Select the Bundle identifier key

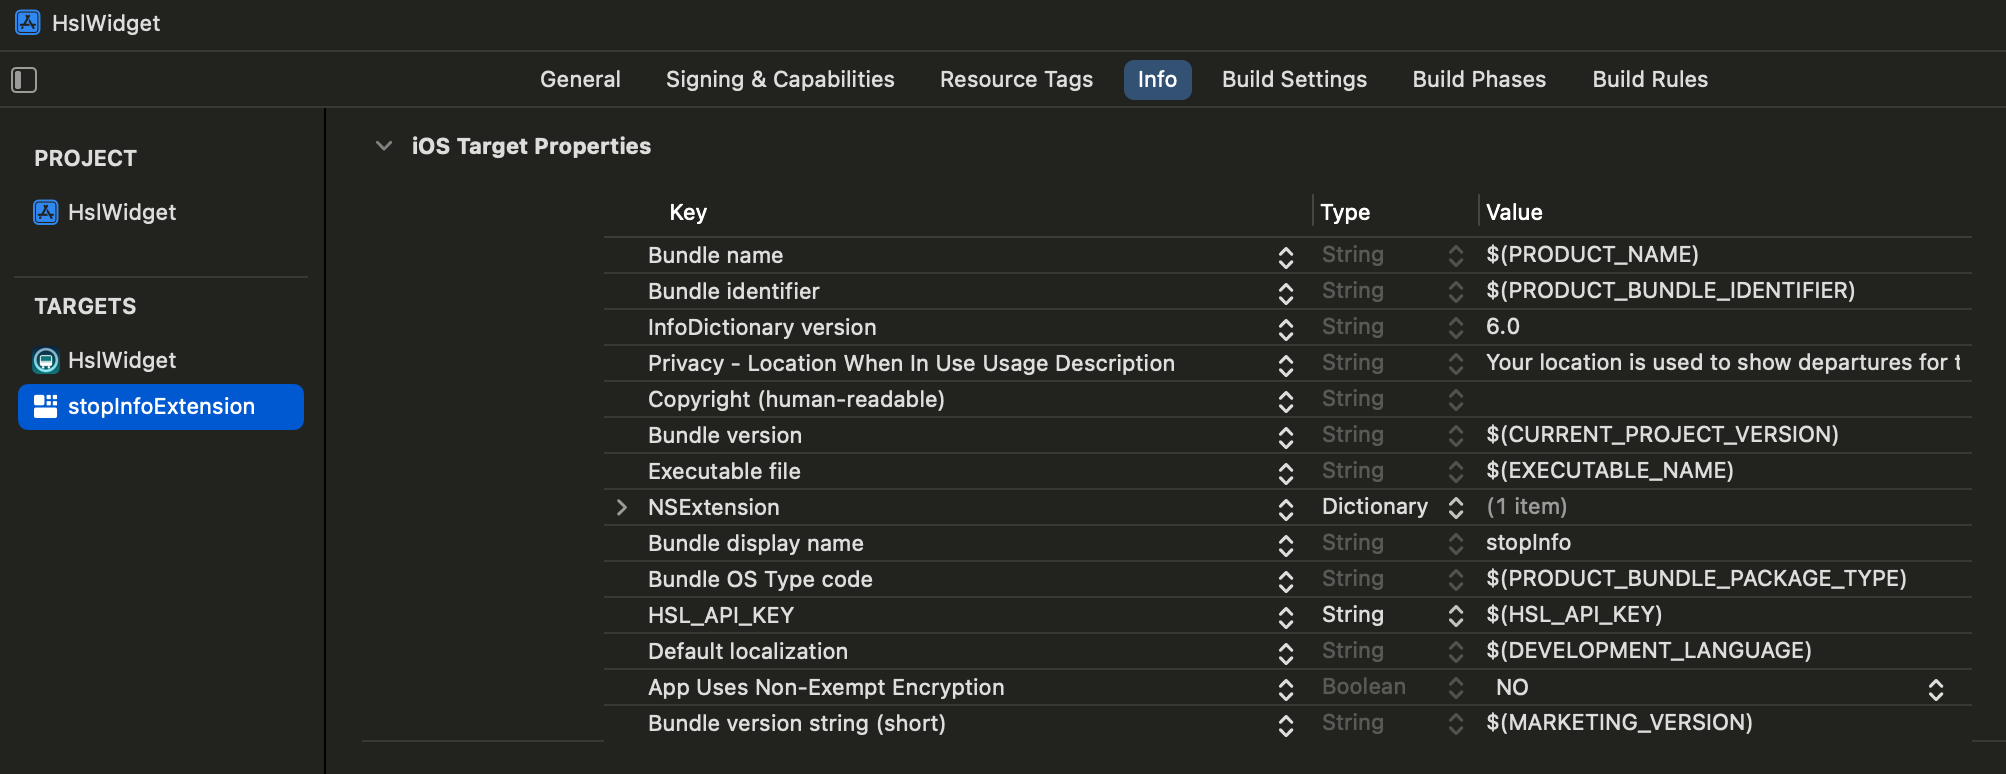pyautogui.click(x=733, y=291)
